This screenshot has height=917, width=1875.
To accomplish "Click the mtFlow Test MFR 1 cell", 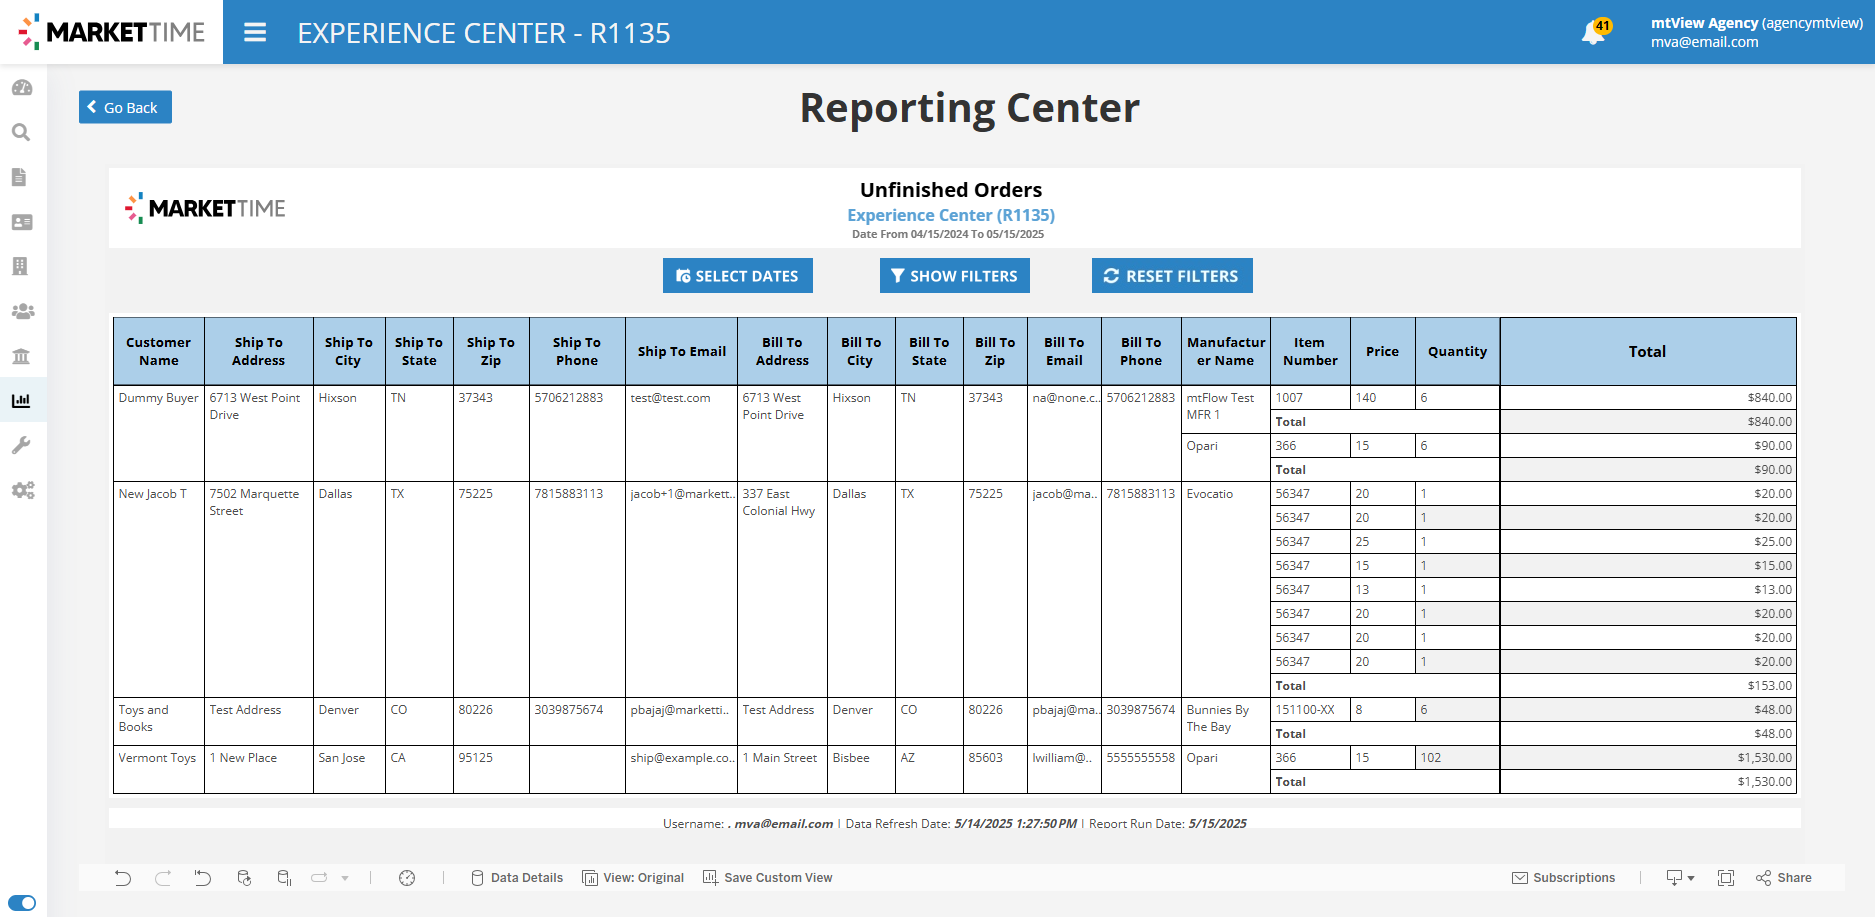I will [x=1226, y=409].
